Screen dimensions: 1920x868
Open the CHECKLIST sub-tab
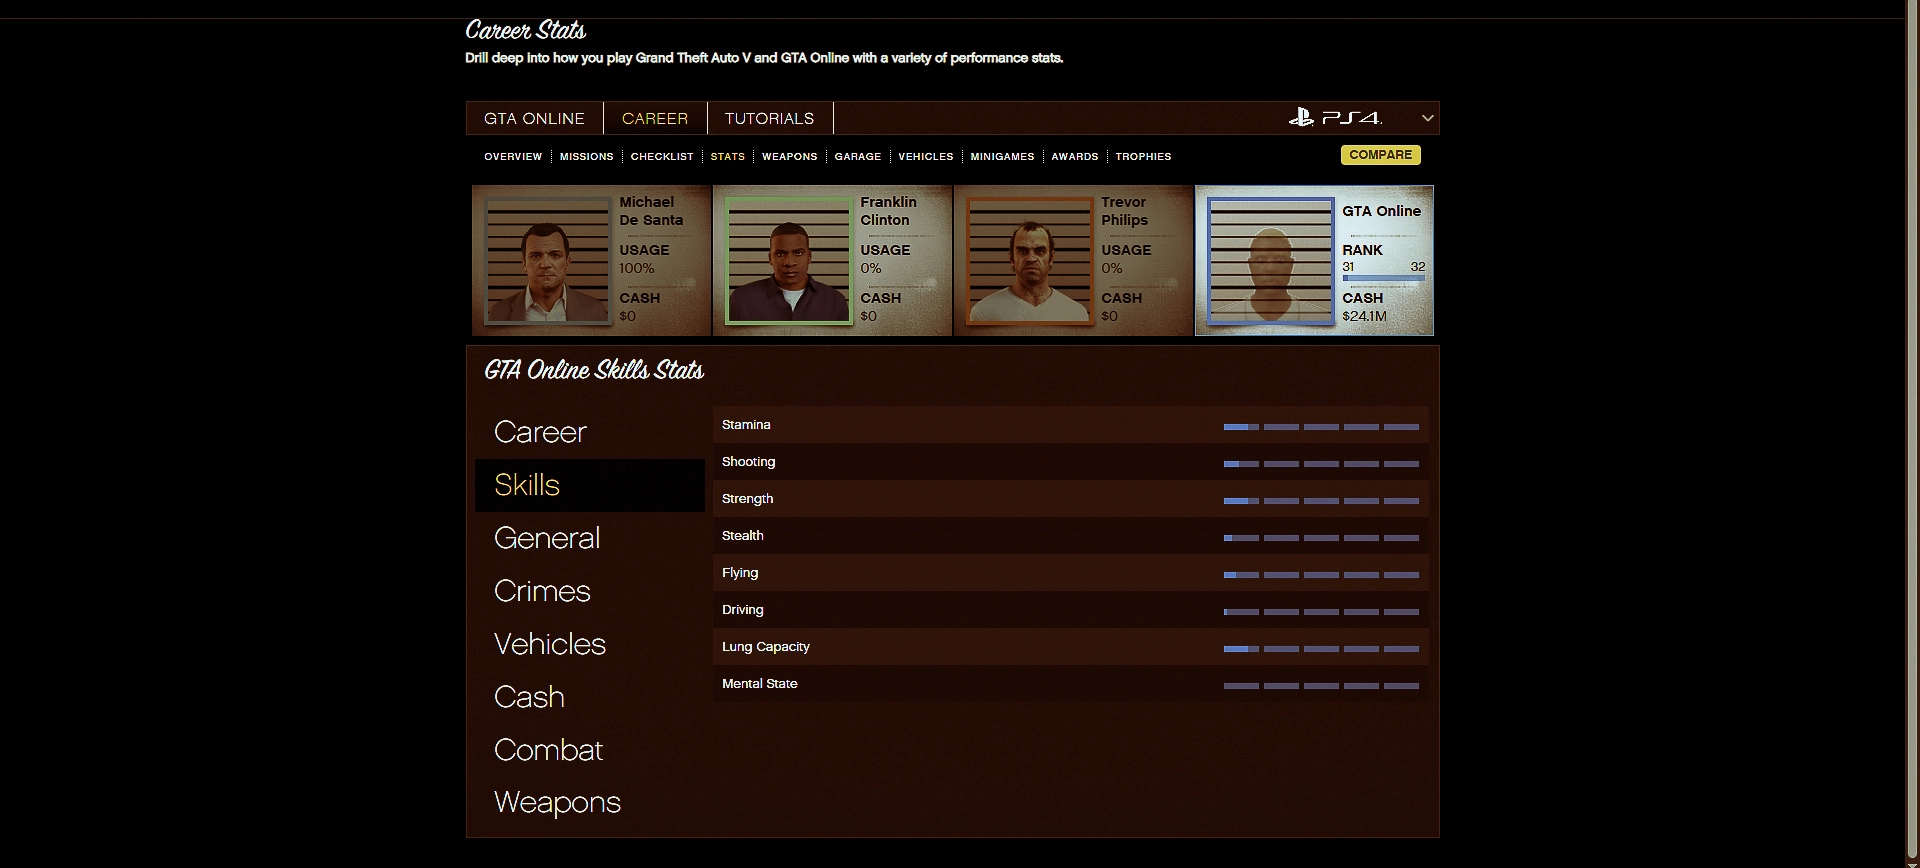662,157
